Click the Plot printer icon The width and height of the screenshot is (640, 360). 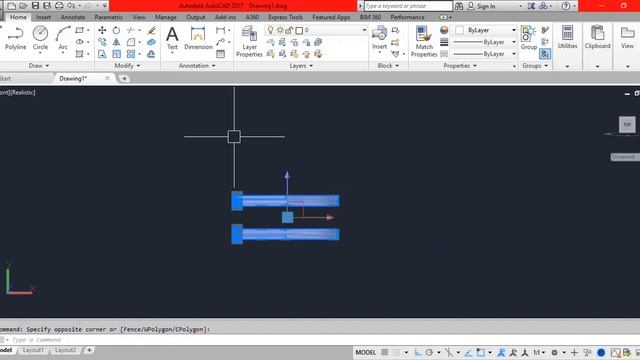point(59,6)
